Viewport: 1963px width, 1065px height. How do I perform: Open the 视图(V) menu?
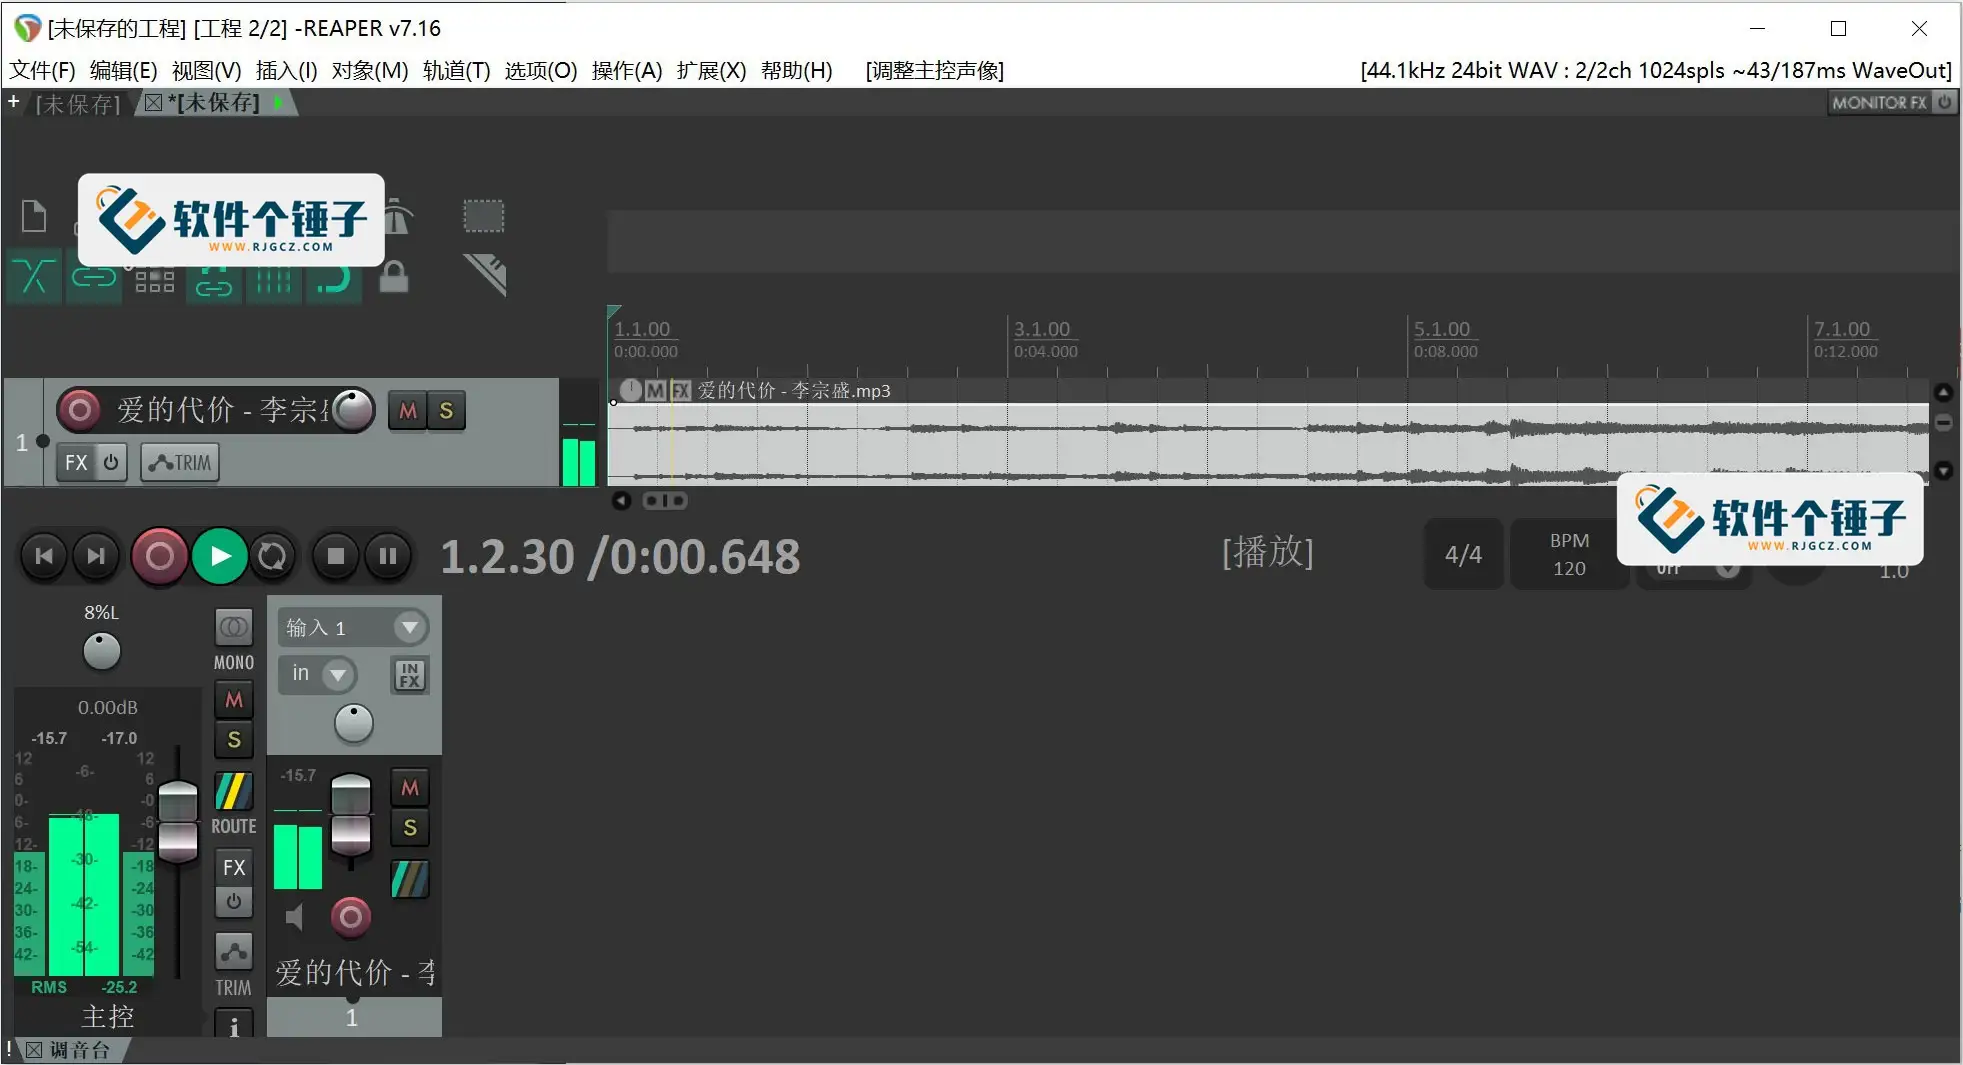tap(204, 70)
